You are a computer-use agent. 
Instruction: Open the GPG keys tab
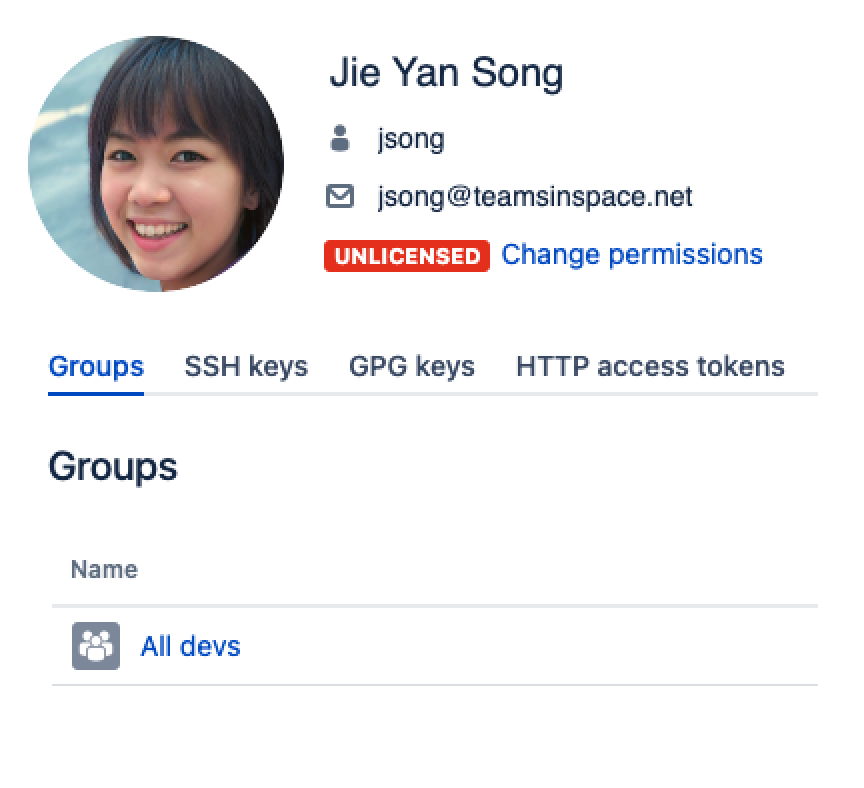pos(412,367)
